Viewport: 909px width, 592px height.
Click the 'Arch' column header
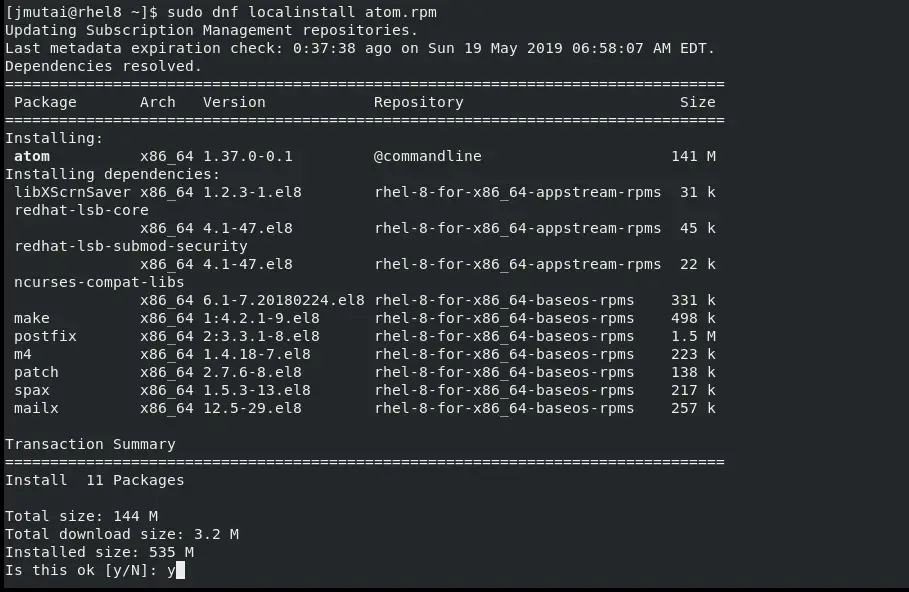point(158,102)
